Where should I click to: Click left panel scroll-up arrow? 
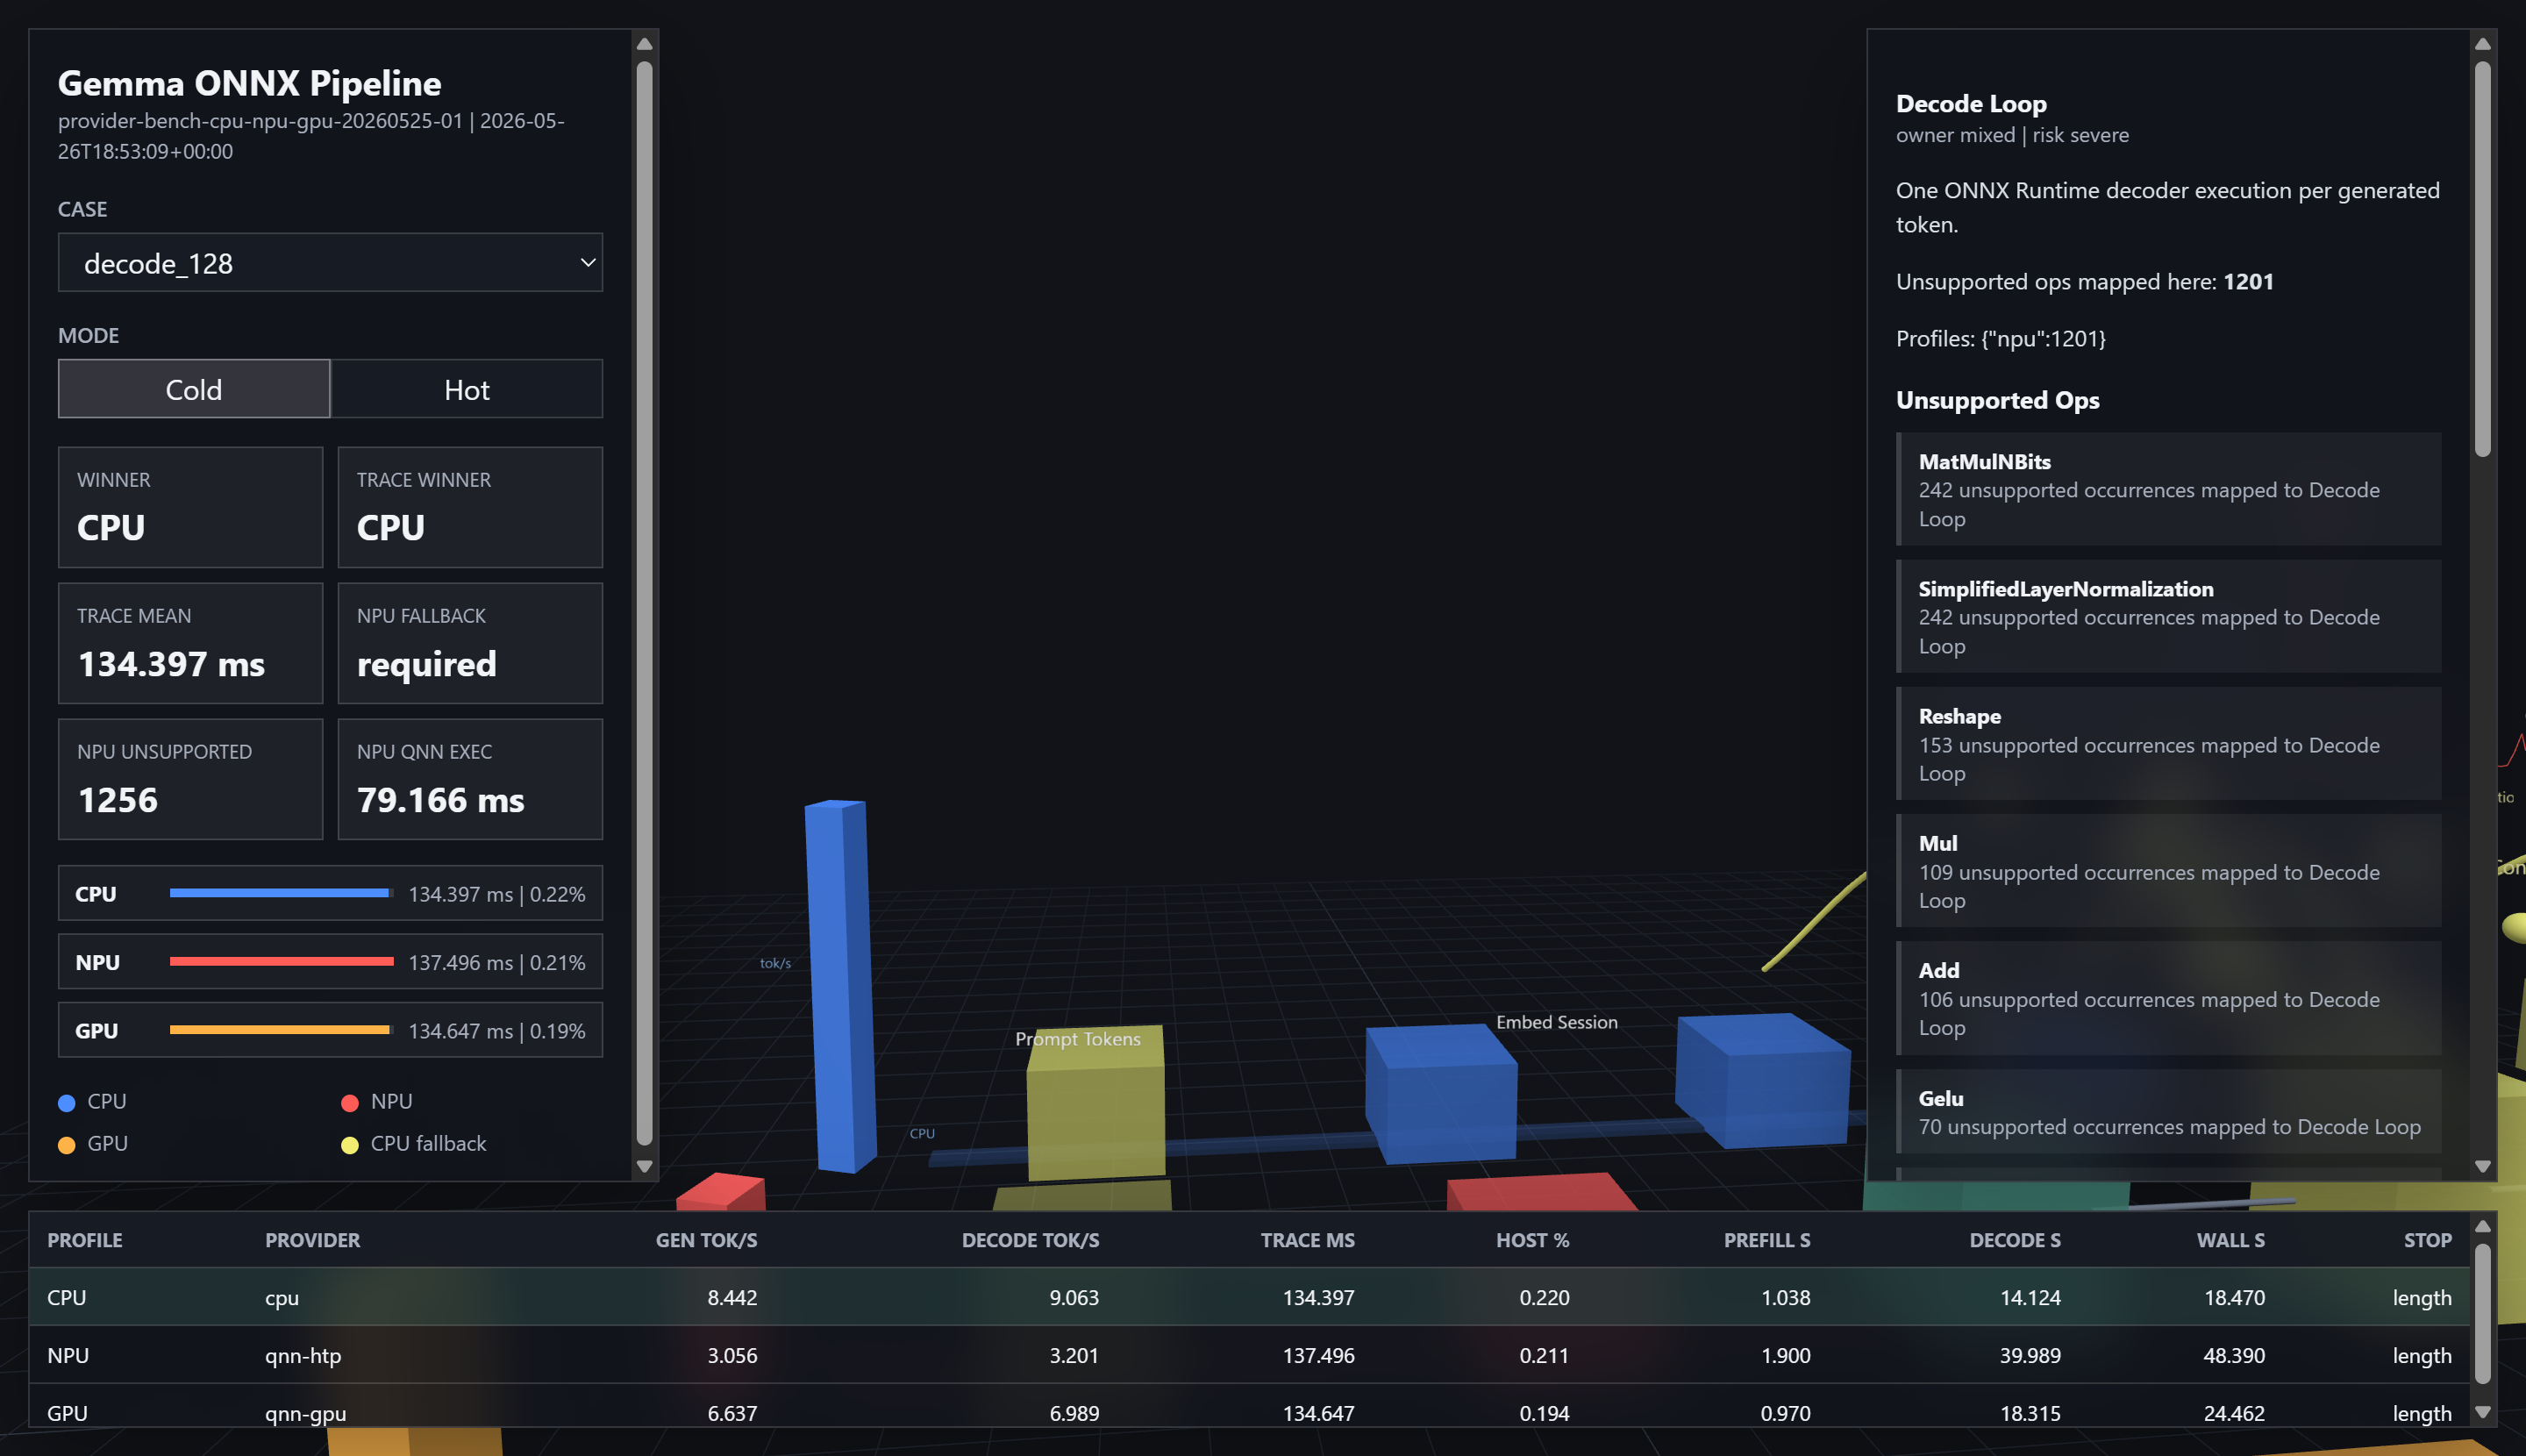click(x=645, y=44)
